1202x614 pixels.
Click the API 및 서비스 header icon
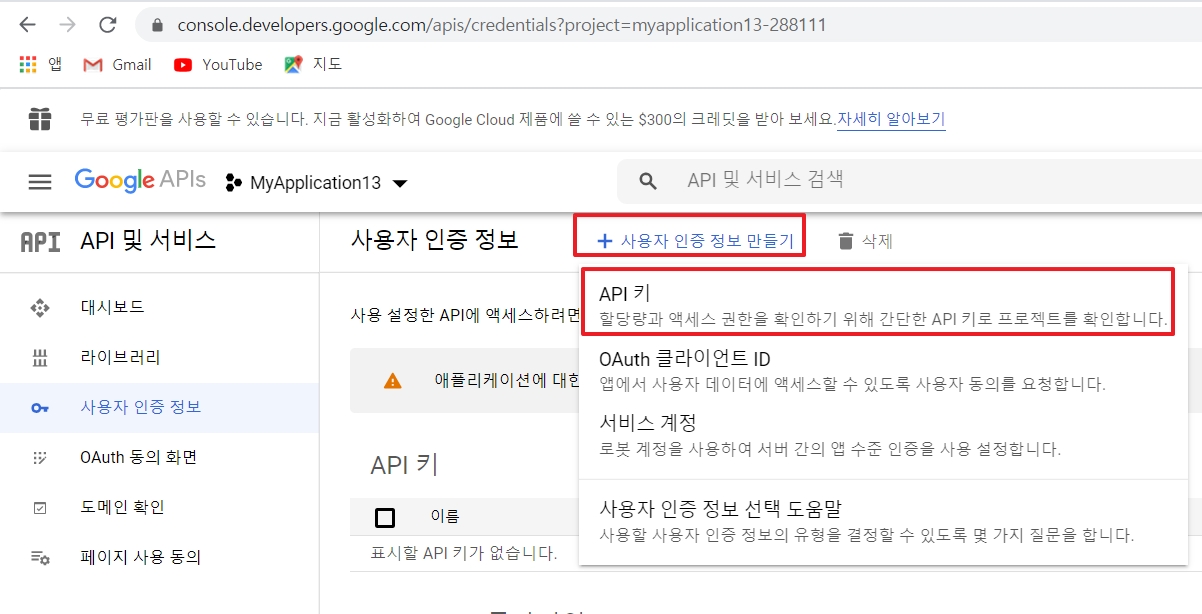[41, 241]
